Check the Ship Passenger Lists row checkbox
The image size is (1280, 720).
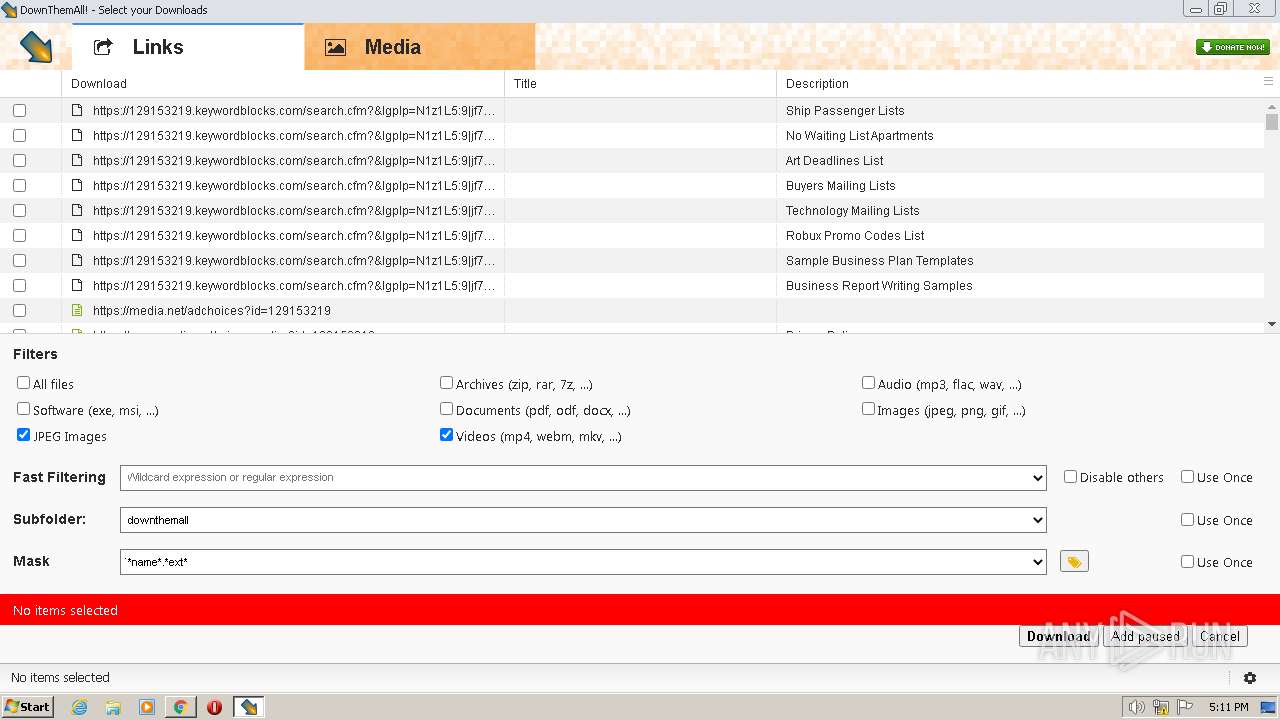click(x=19, y=110)
